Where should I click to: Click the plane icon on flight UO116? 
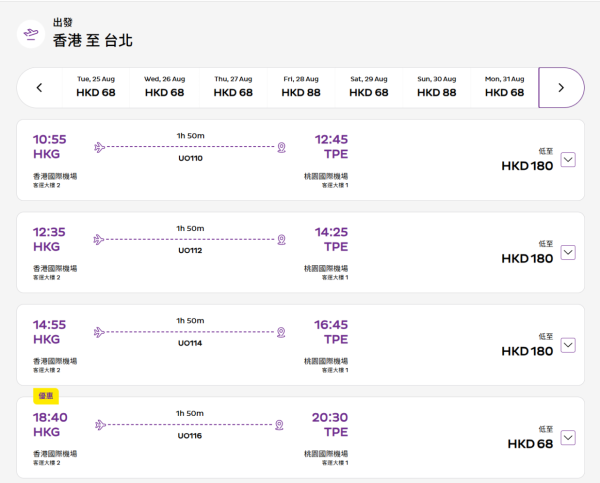99,424
